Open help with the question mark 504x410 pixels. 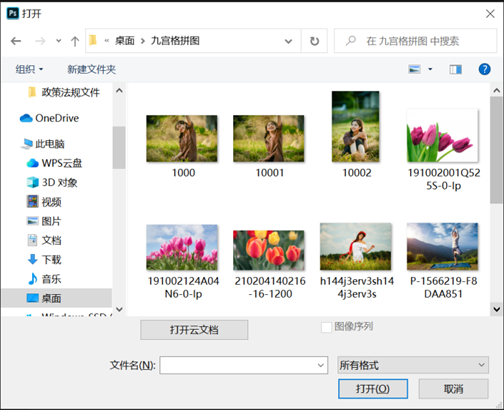tap(484, 69)
